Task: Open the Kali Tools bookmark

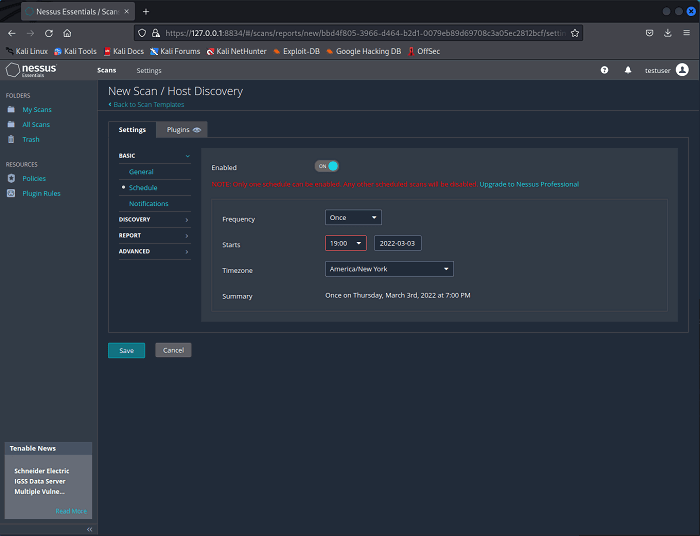Action: pyautogui.click(x=75, y=51)
